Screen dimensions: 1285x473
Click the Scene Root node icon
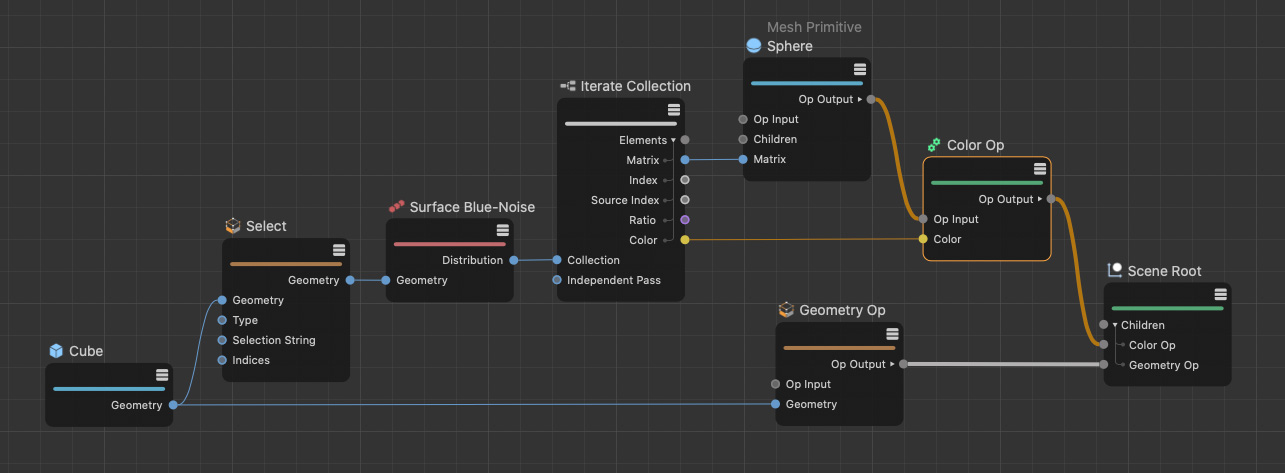tap(1115, 271)
